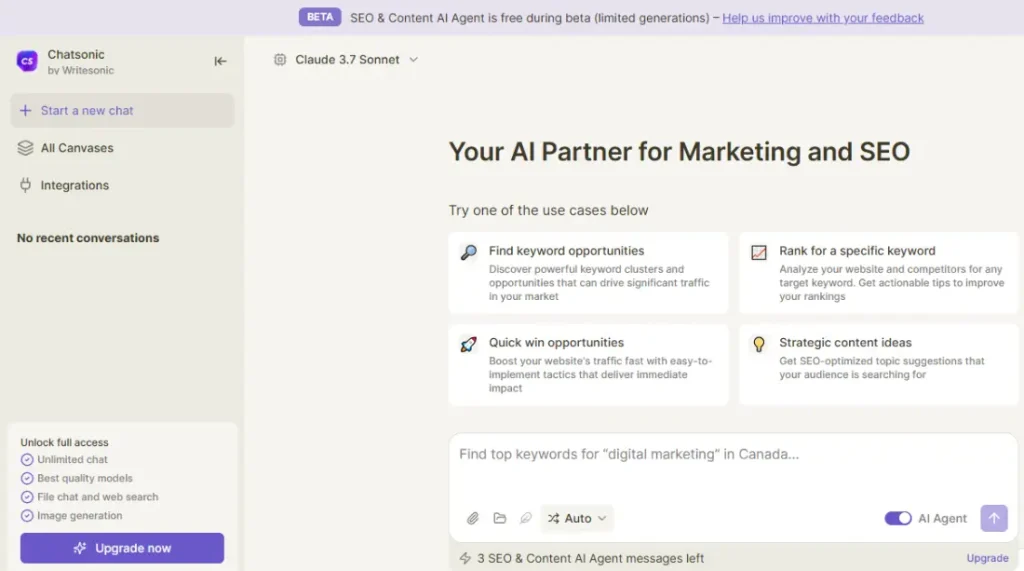1024x571 pixels.
Task: Click the paperclip attach file icon
Action: pos(473,518)
